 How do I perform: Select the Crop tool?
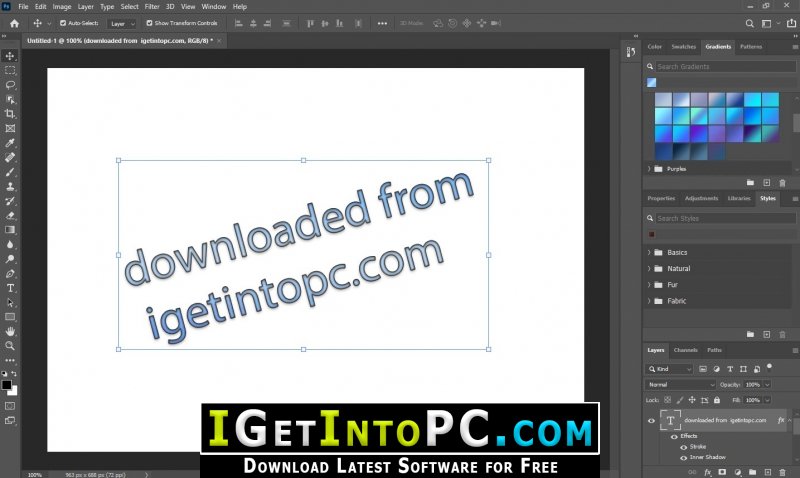pos(10,114)
